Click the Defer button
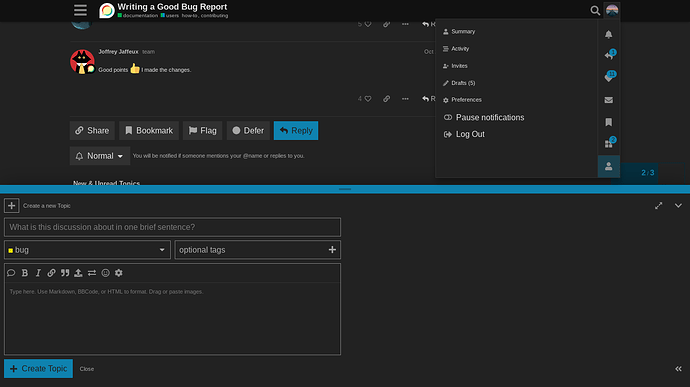Screen dimensions: 690x387 point(248,131)
